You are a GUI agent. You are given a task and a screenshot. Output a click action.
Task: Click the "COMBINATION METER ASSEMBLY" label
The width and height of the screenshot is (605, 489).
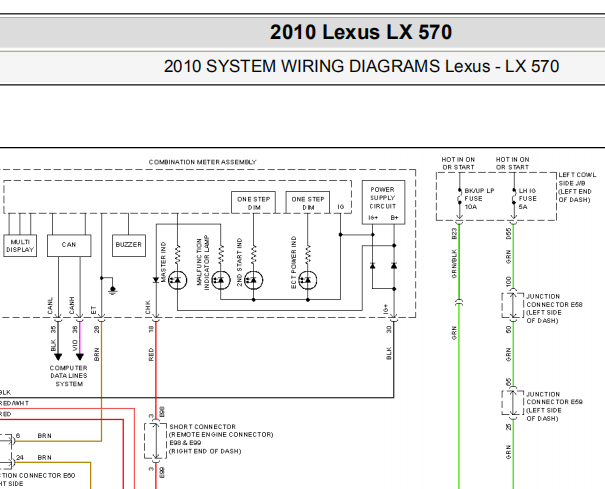(x=203, y=162)
